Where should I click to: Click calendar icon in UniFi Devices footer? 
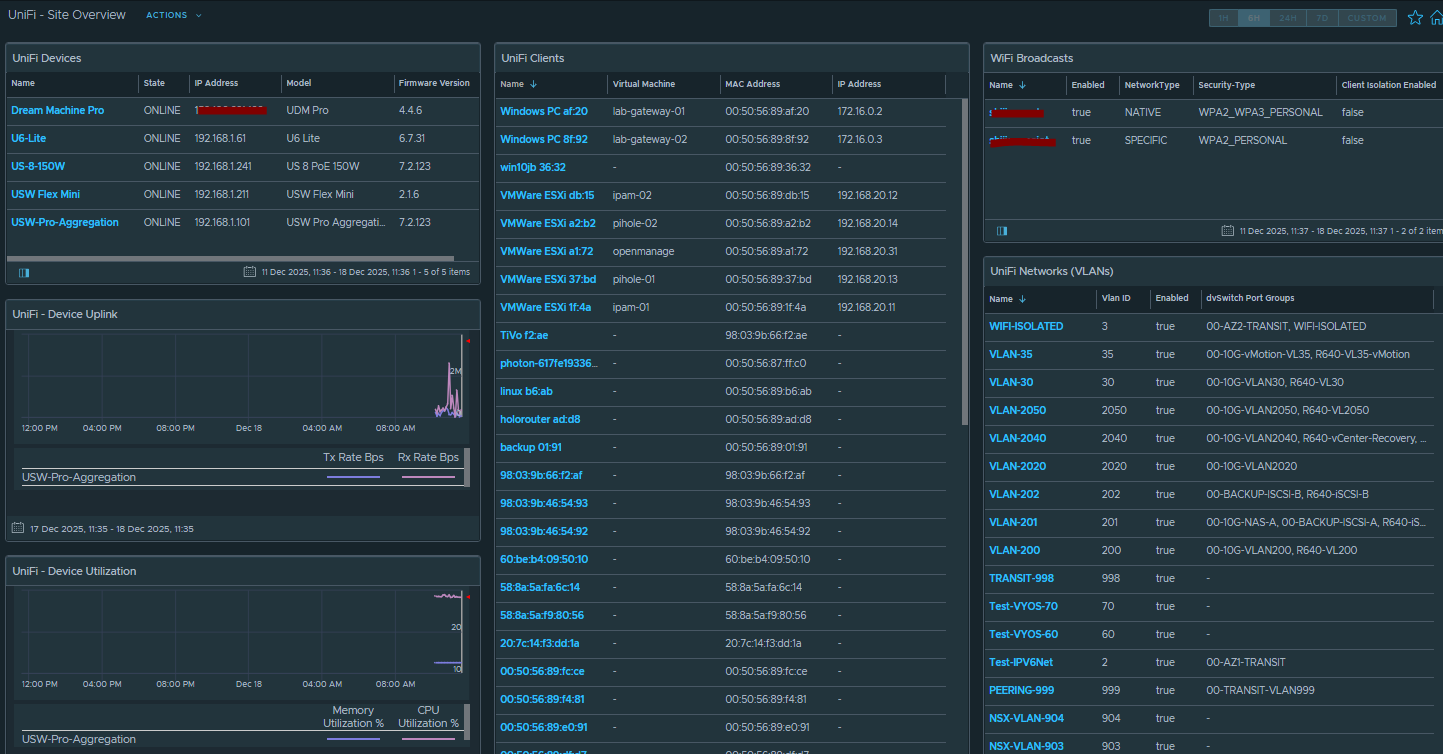250,272
